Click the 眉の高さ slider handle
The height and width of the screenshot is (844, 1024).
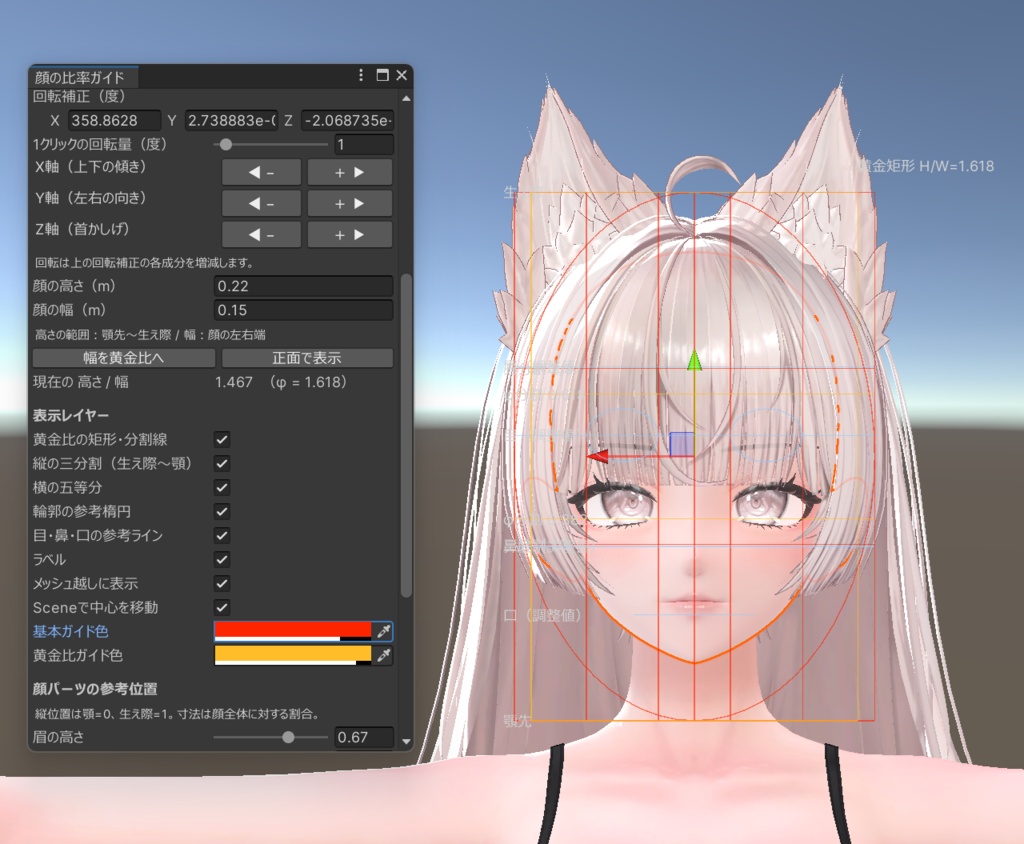point(288,738)
